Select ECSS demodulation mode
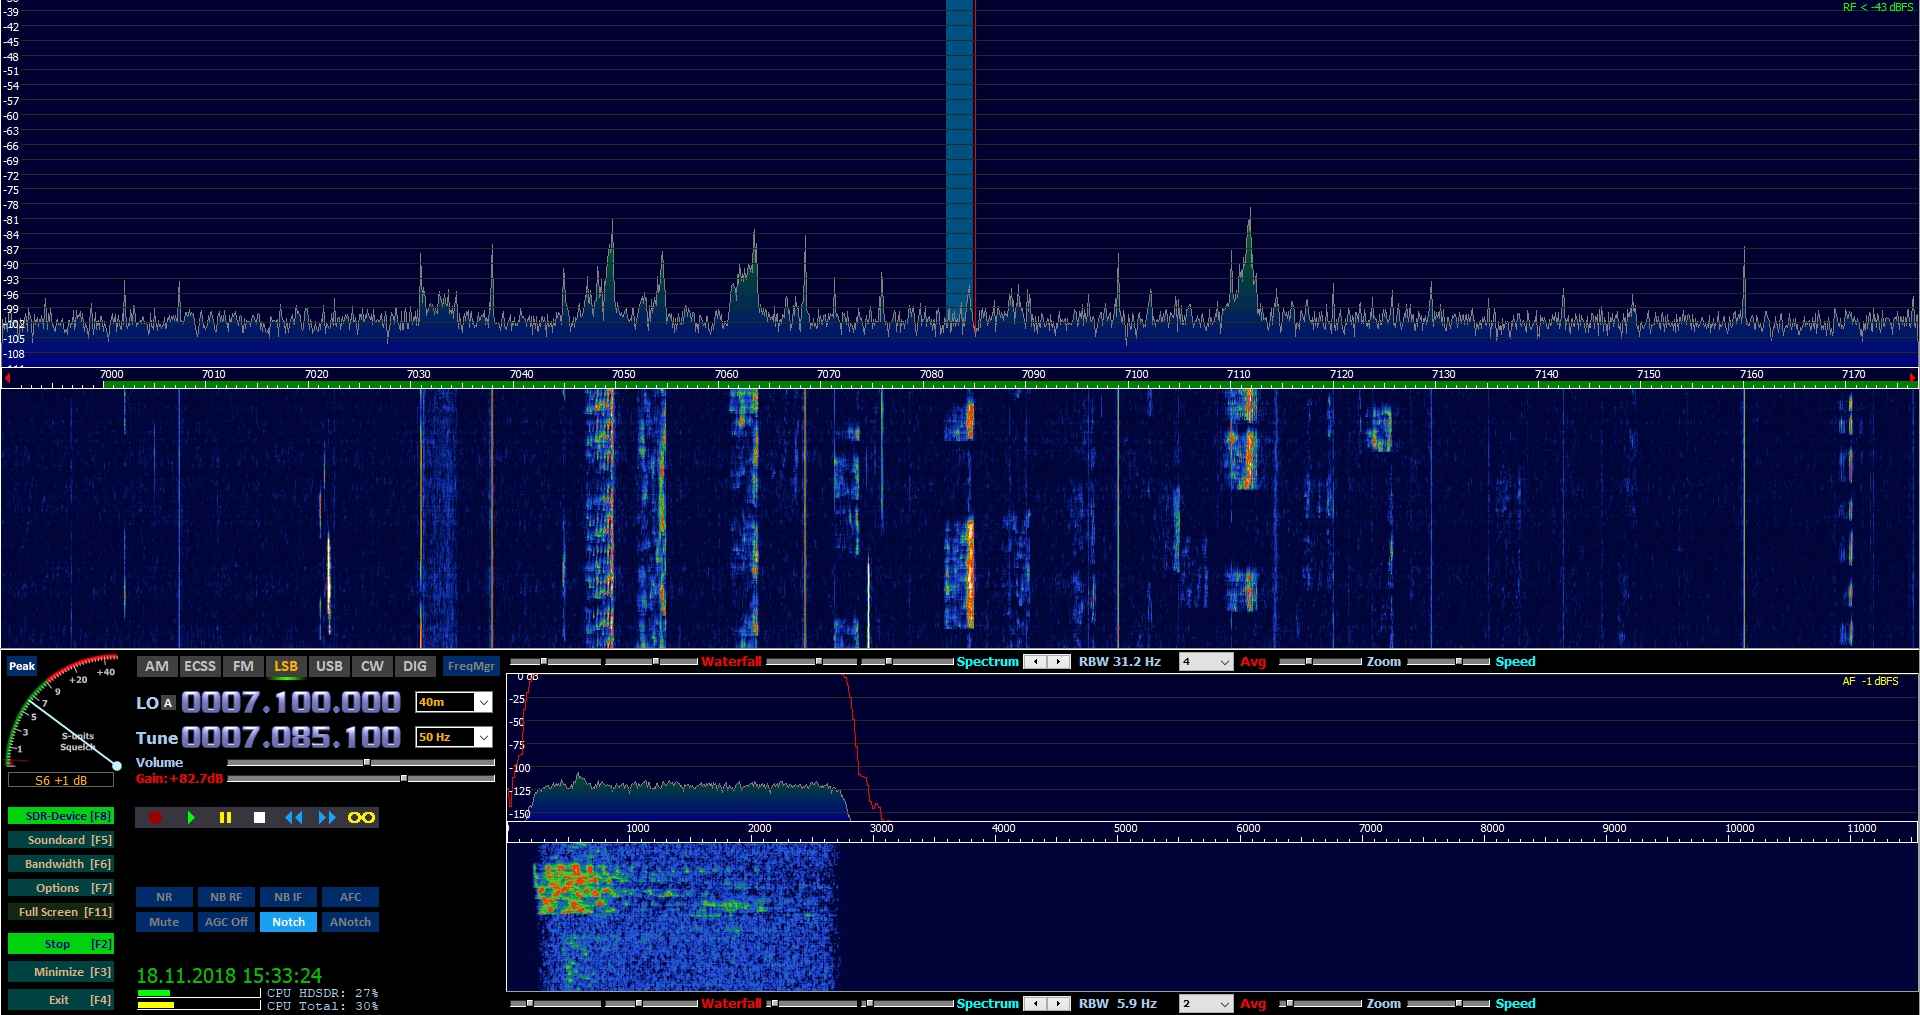 coord(200,666)
